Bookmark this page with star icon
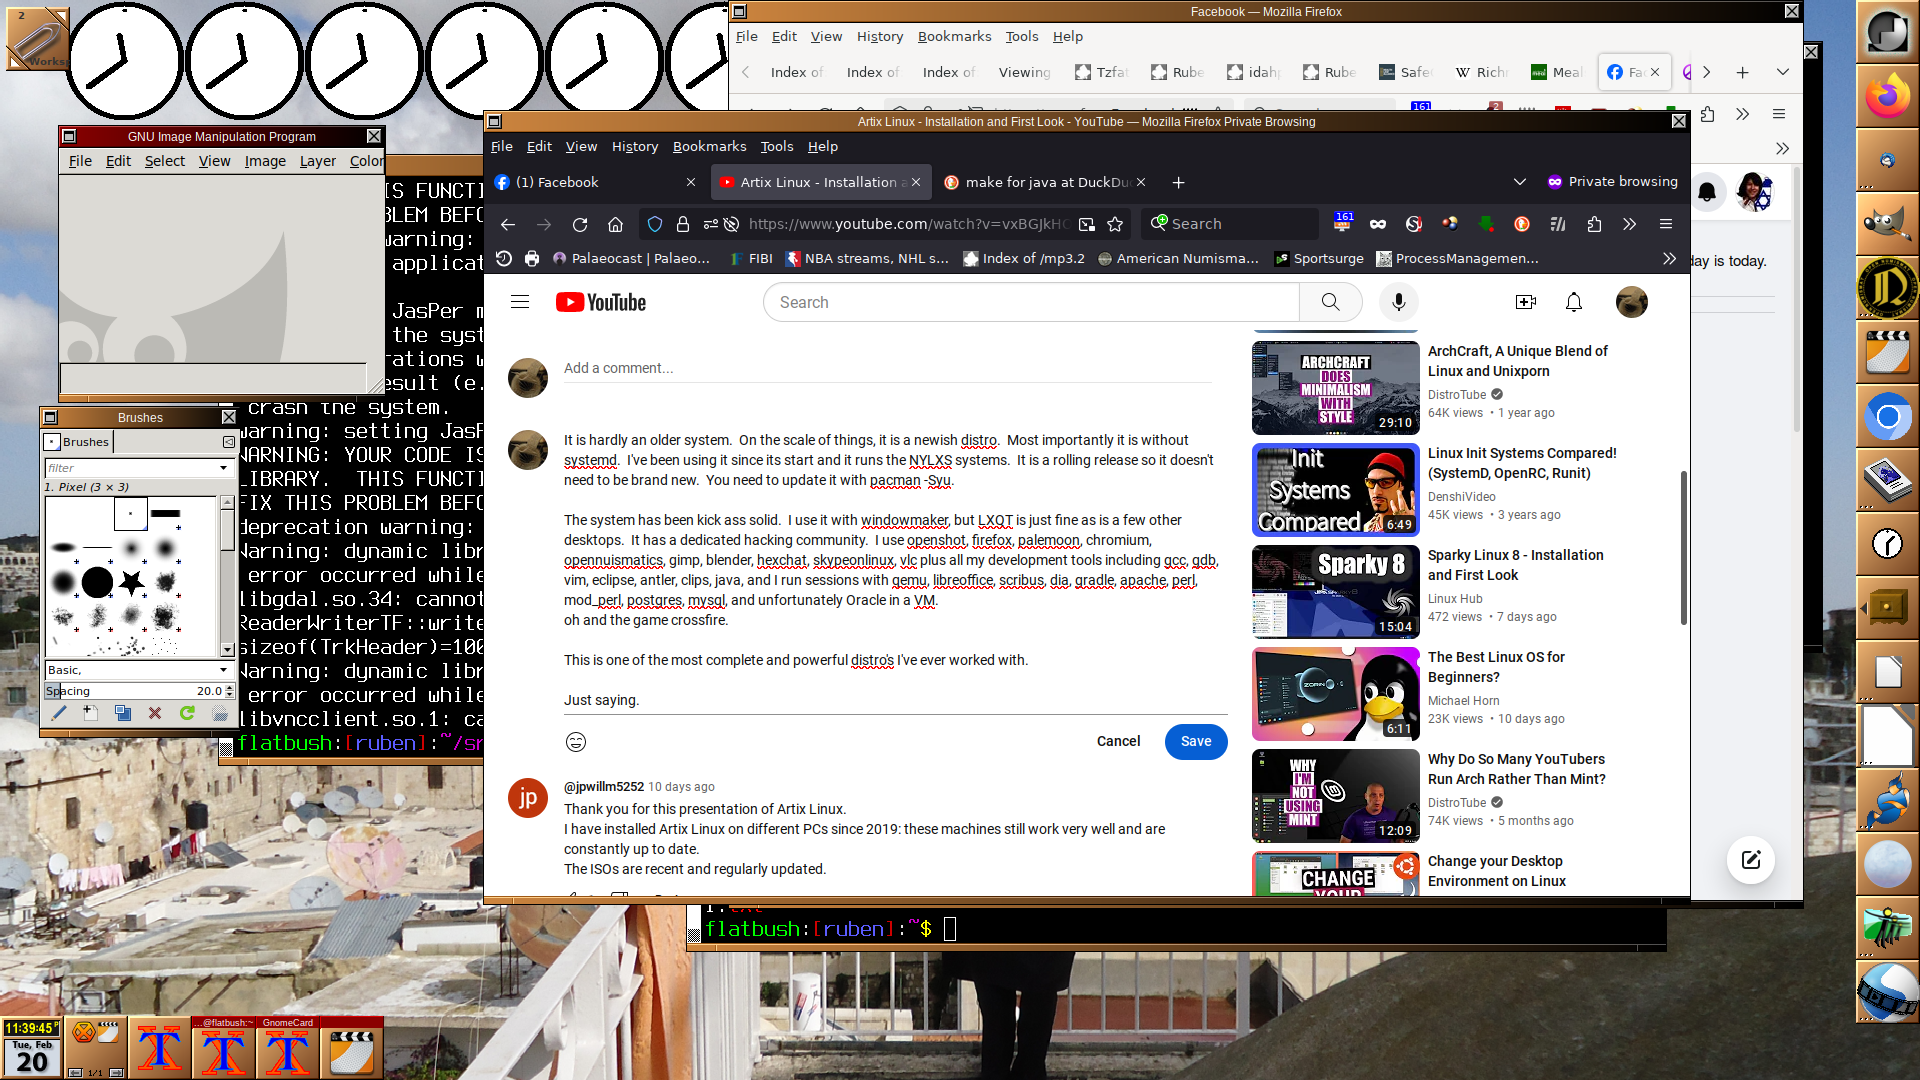 pos(1115,224)
